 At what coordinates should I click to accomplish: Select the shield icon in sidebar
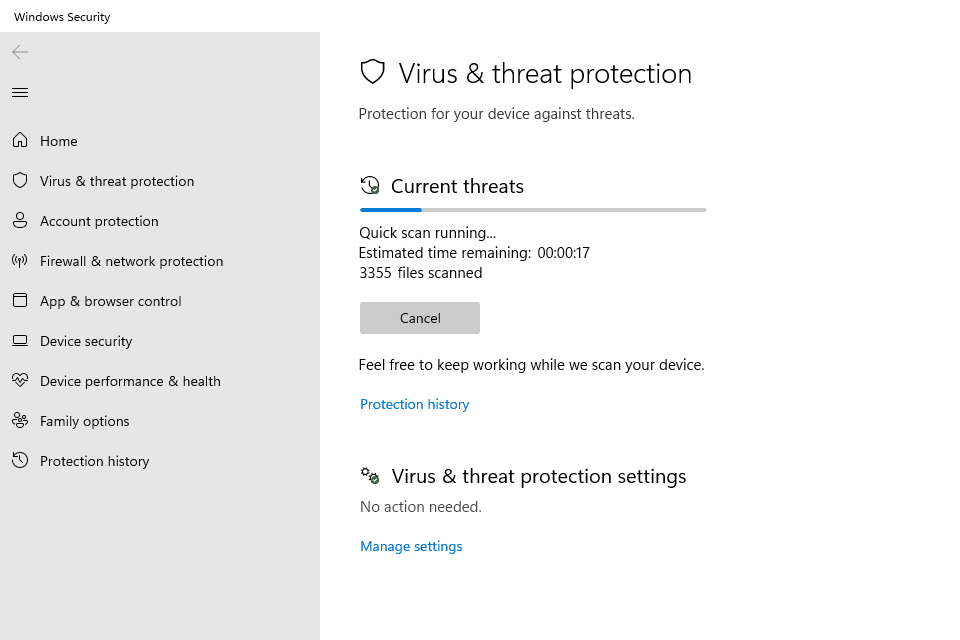tap(20, 181)
